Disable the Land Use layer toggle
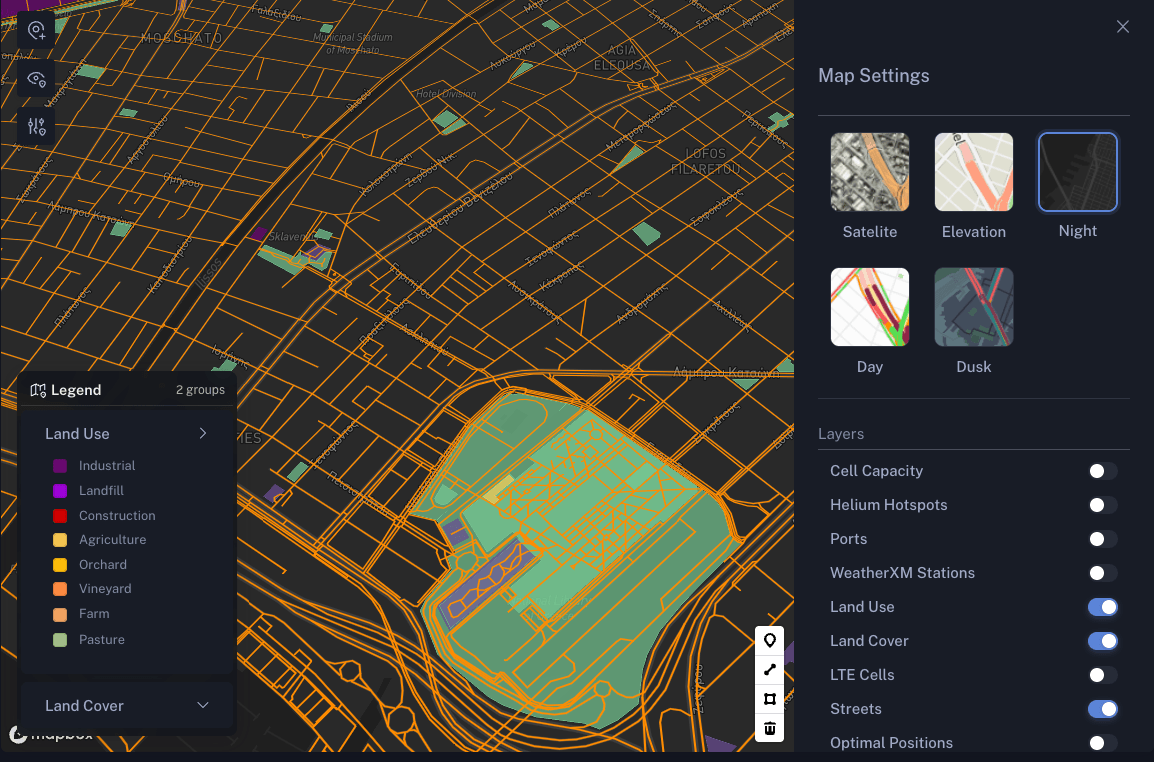Screen dimensions: 1154x762 [1102, 607]
